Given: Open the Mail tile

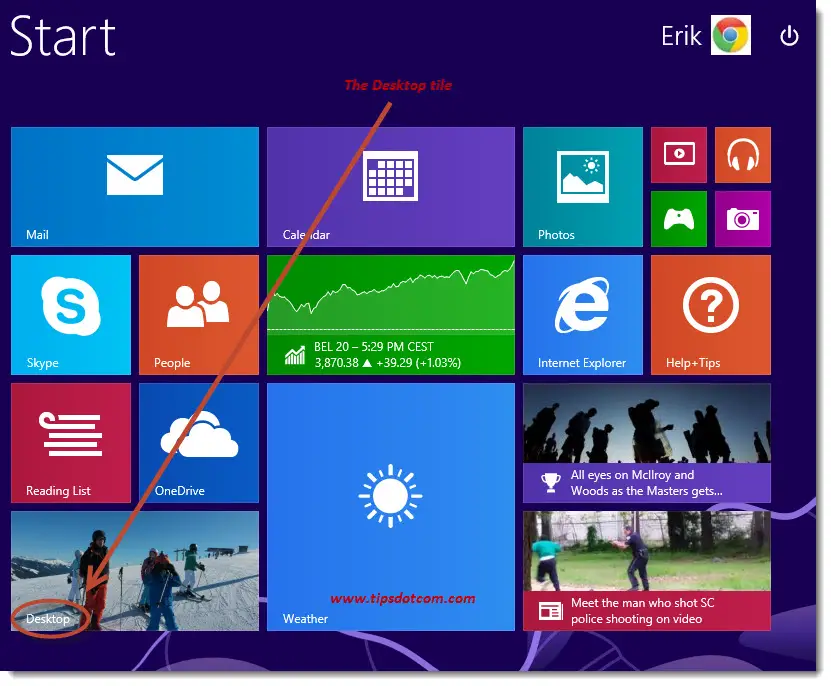Looking at the screenshot, I should 135,187.
